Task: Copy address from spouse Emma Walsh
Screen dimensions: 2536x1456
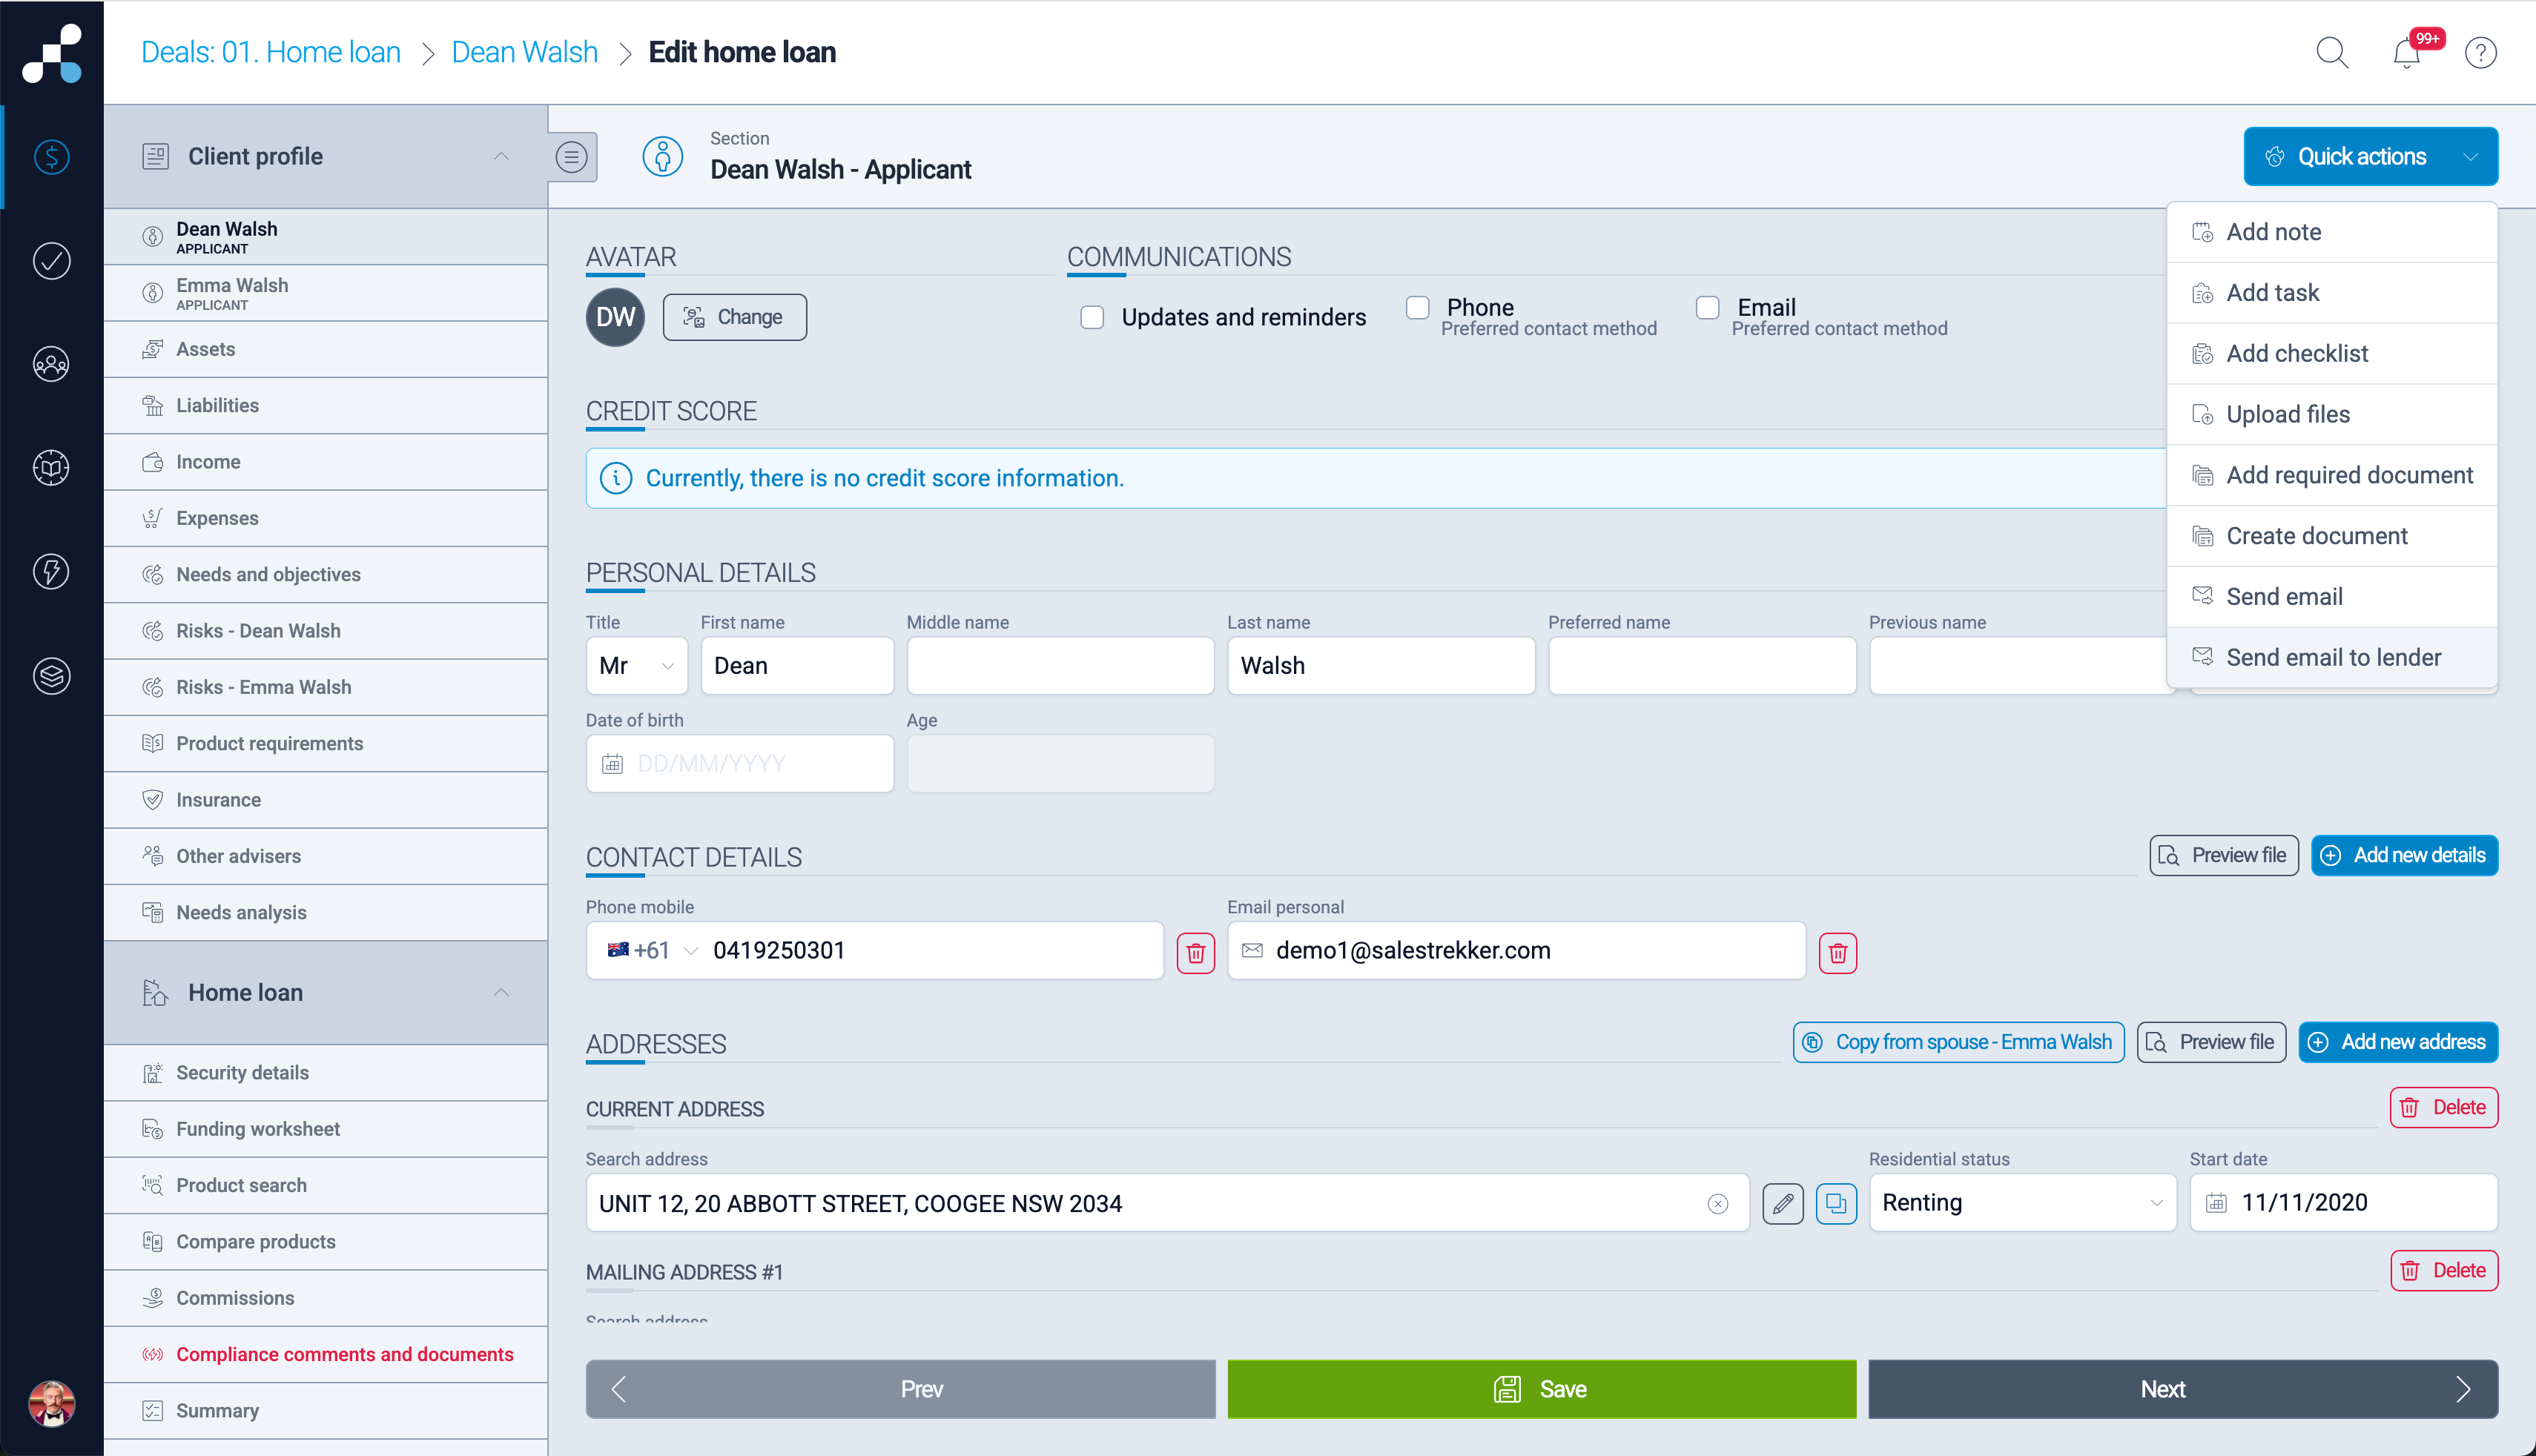Action: click(x=1958, y=1042)
